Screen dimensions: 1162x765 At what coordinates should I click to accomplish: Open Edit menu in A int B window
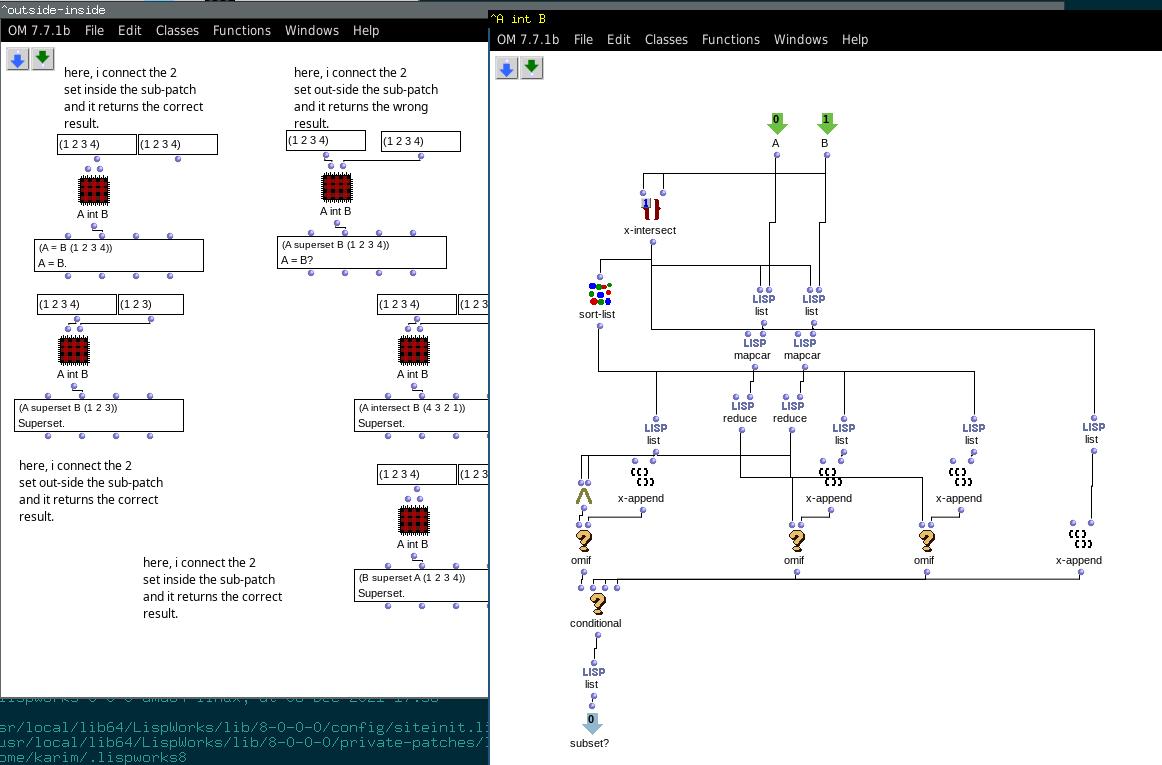click(618, 39)
